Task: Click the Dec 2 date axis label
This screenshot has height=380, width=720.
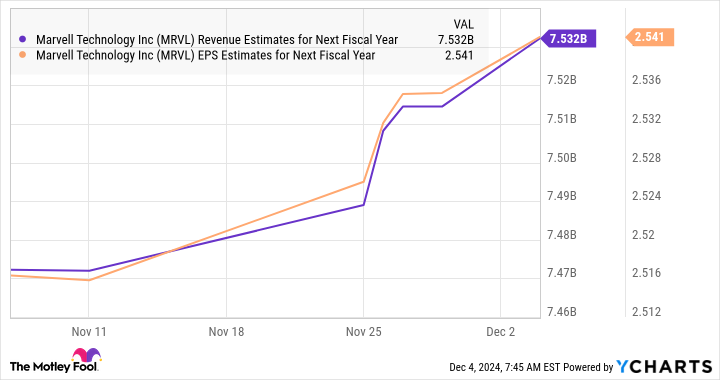Action: (x=501, y=331)
